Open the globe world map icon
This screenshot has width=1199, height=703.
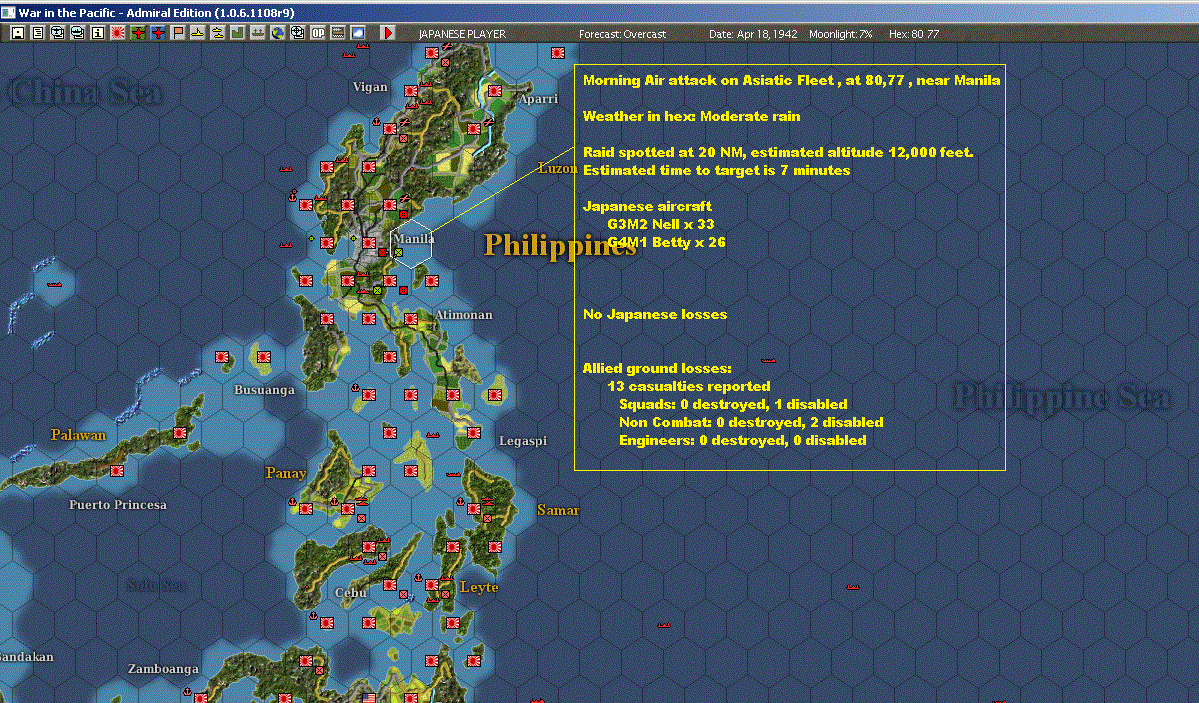point(278,33)
